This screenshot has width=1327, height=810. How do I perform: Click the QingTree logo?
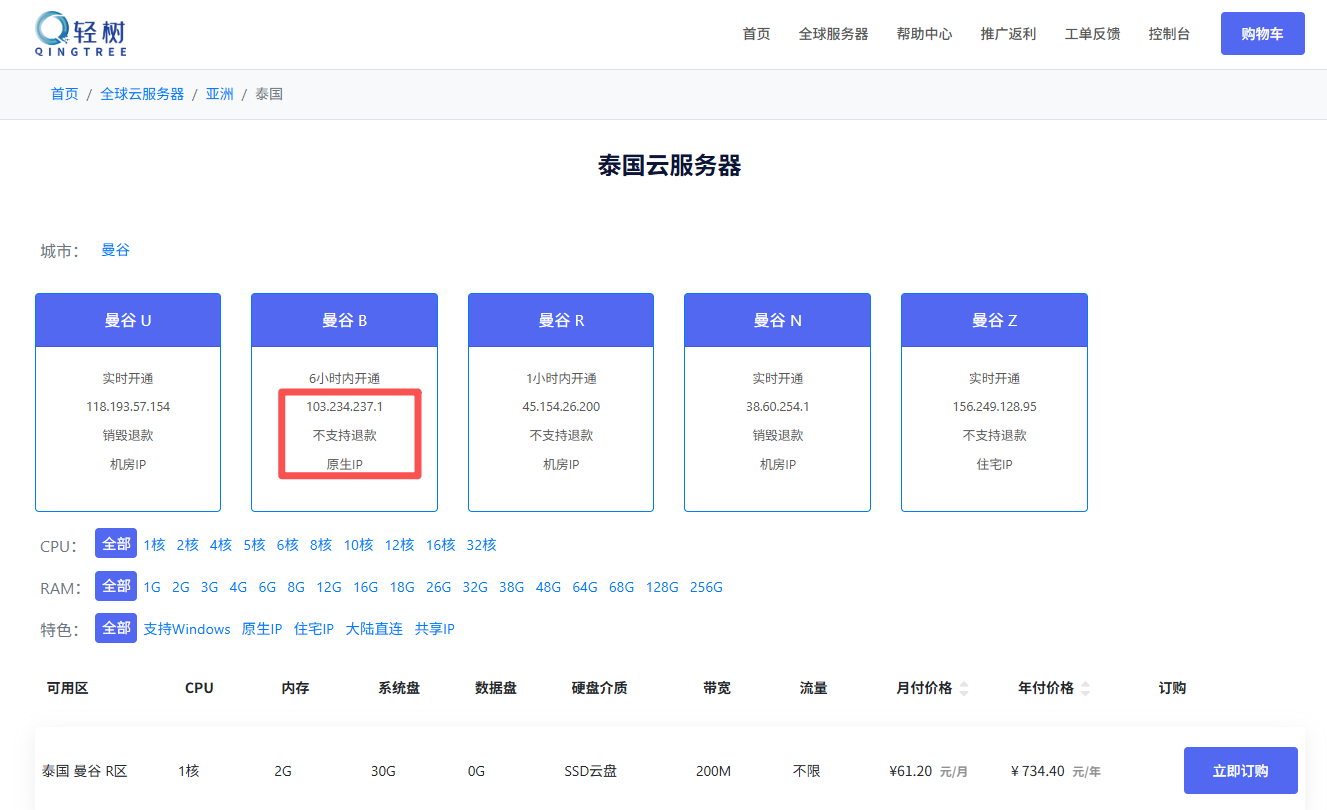point(81,34)
